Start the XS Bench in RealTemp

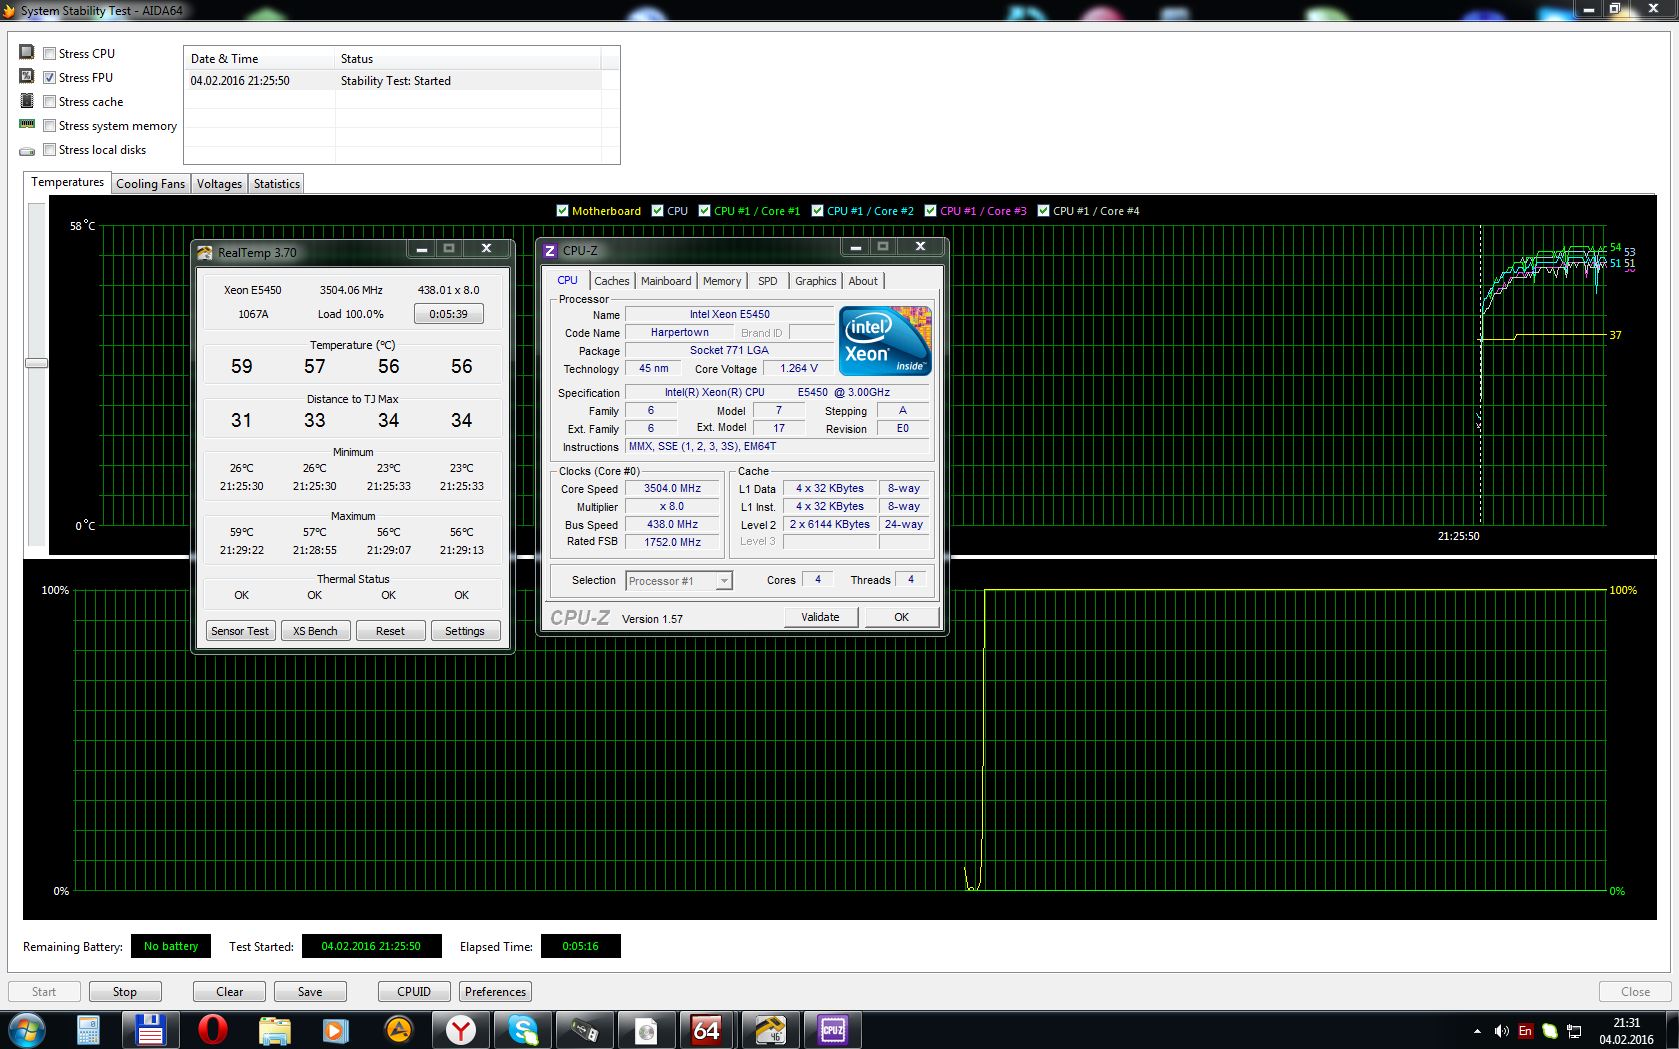pyautogui.click(x=315, y=631)
